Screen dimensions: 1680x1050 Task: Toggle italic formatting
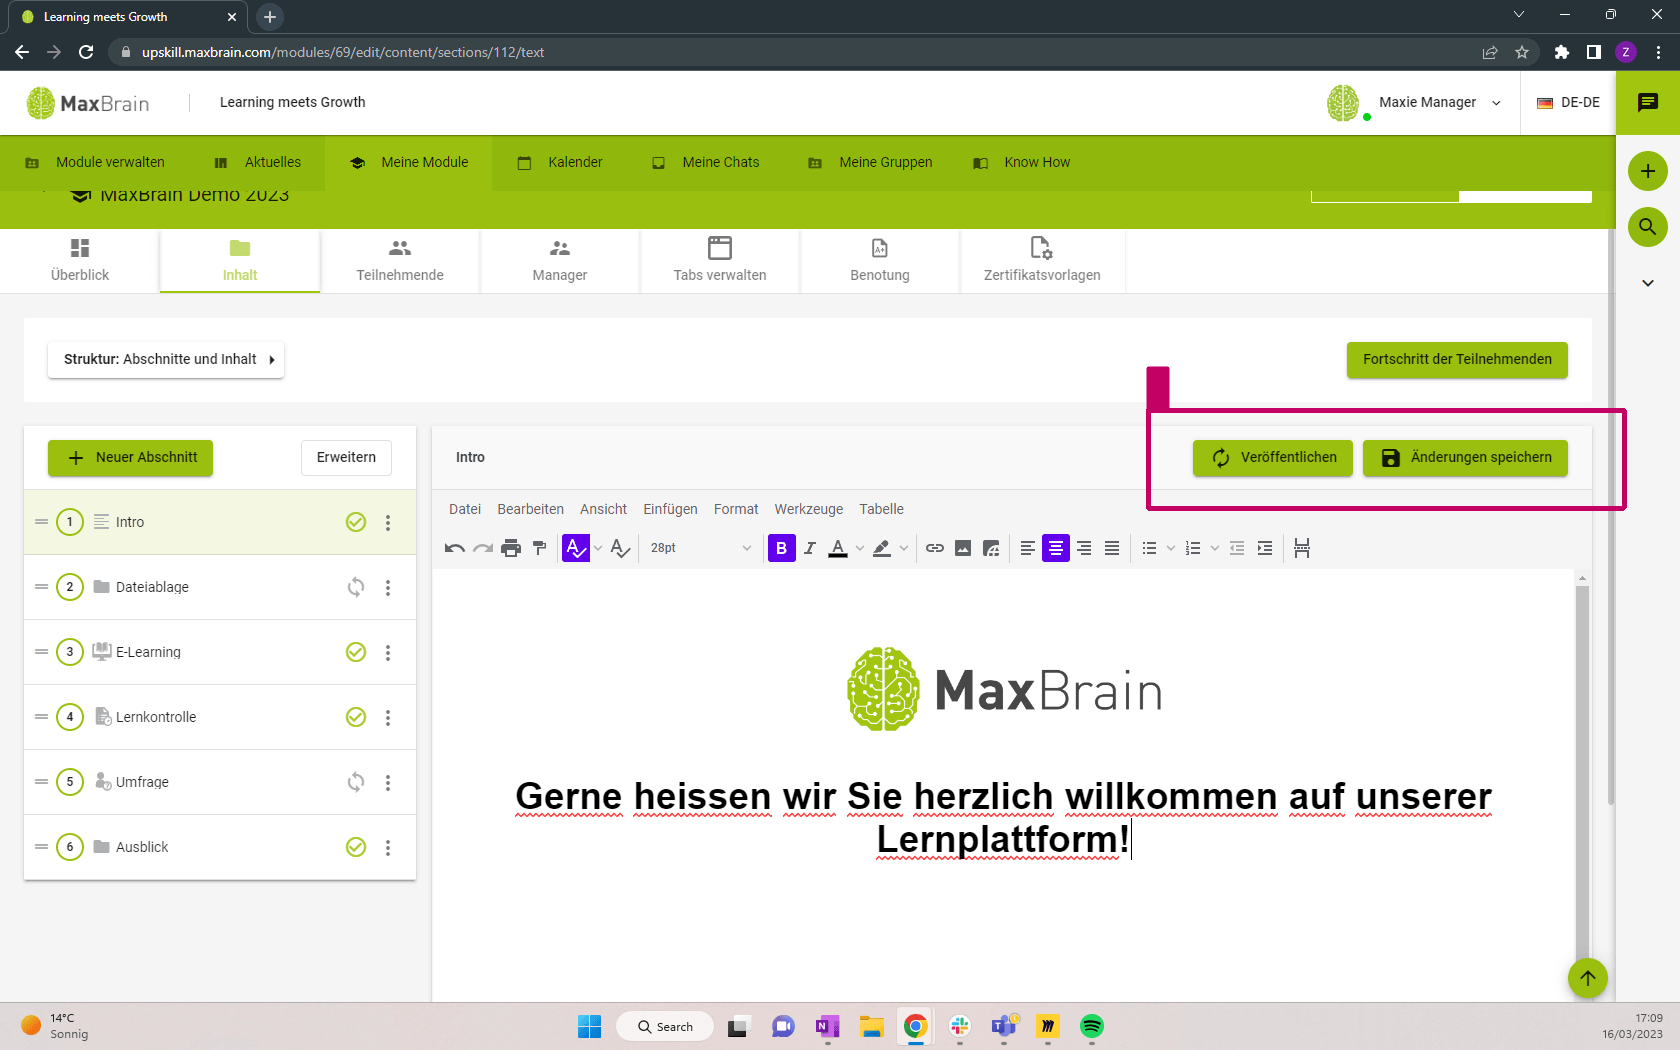810,548
